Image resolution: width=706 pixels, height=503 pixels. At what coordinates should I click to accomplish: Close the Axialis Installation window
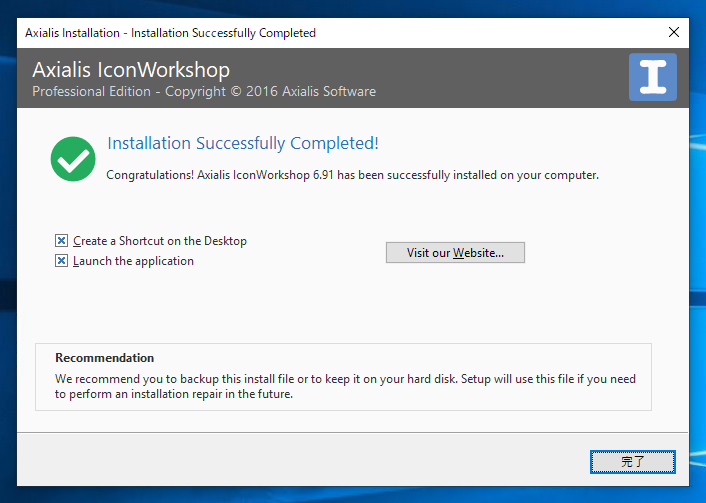point(674,32)
